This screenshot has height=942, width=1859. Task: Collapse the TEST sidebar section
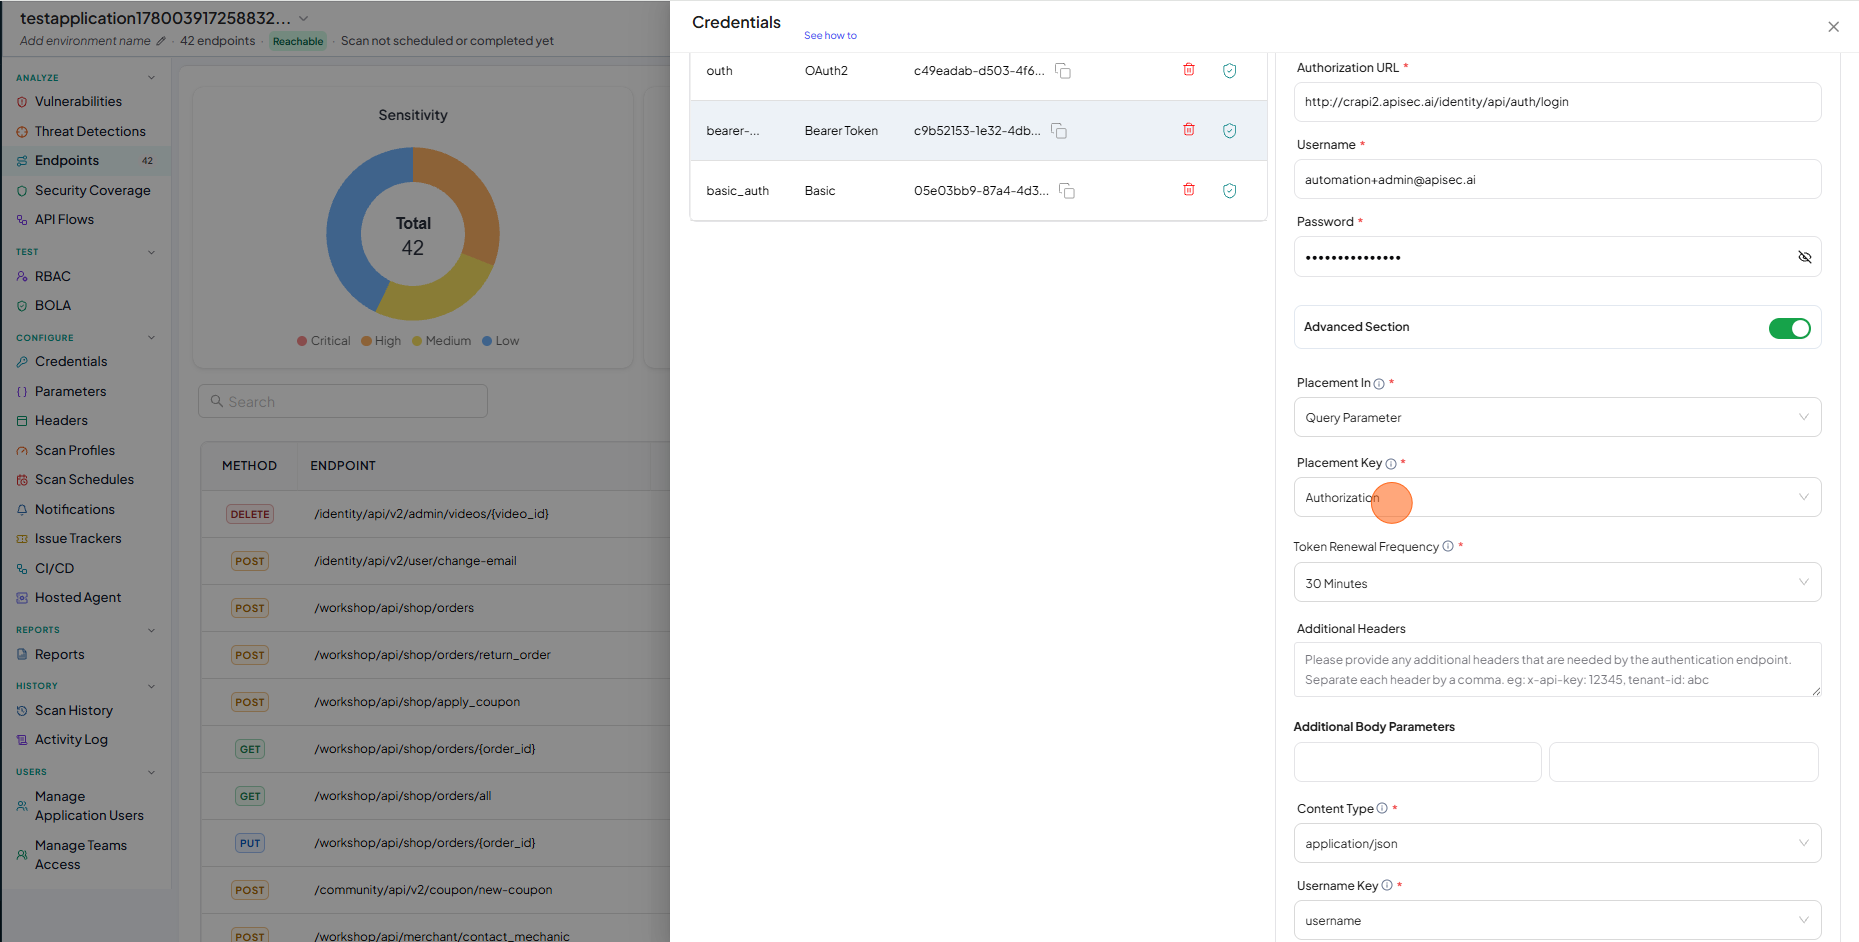pyautogui.click(x=151, y=252)
